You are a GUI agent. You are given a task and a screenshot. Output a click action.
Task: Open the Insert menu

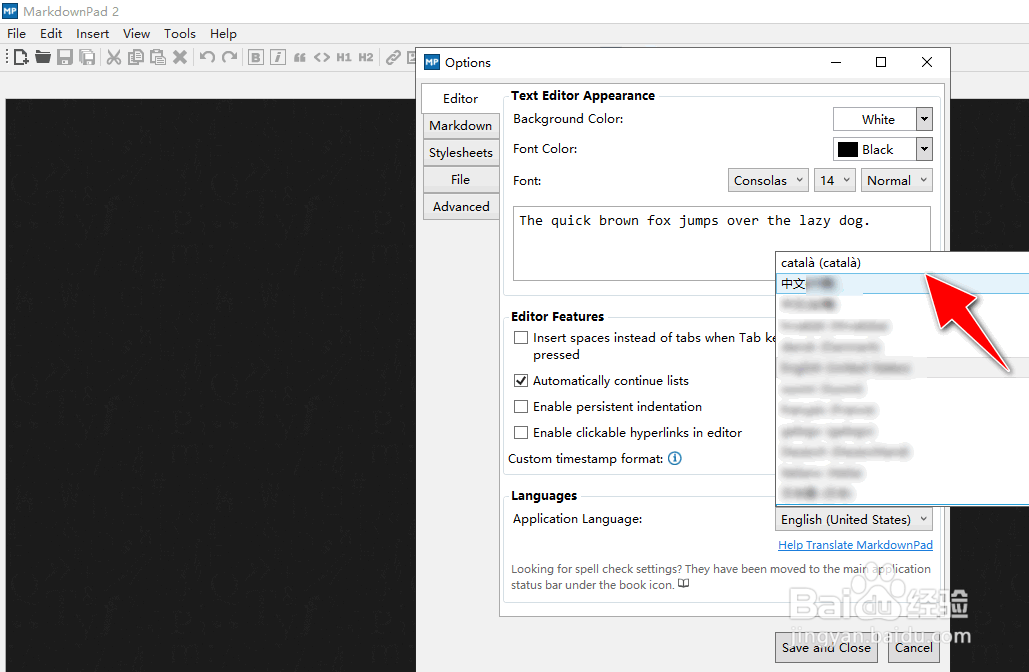pos(93,33)
